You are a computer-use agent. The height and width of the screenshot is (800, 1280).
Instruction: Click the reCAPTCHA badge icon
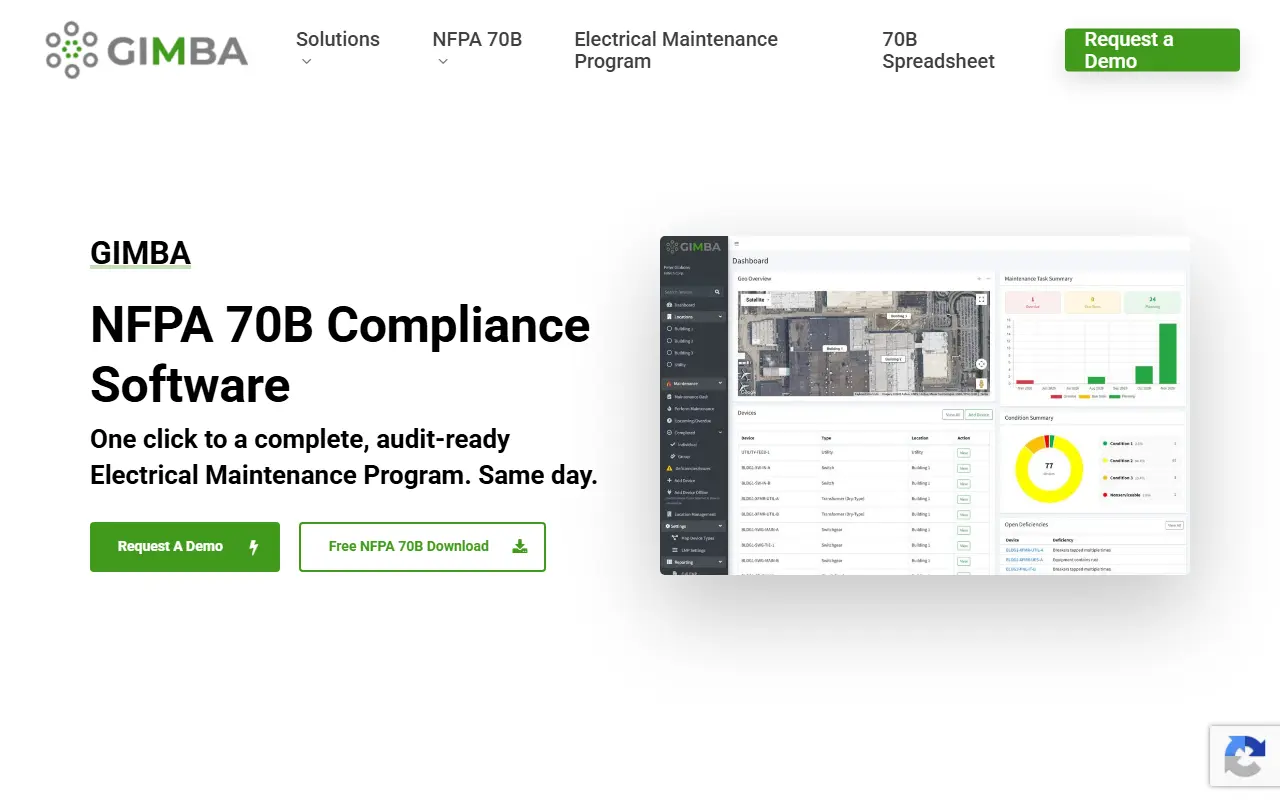click(x=1244, y=755)
